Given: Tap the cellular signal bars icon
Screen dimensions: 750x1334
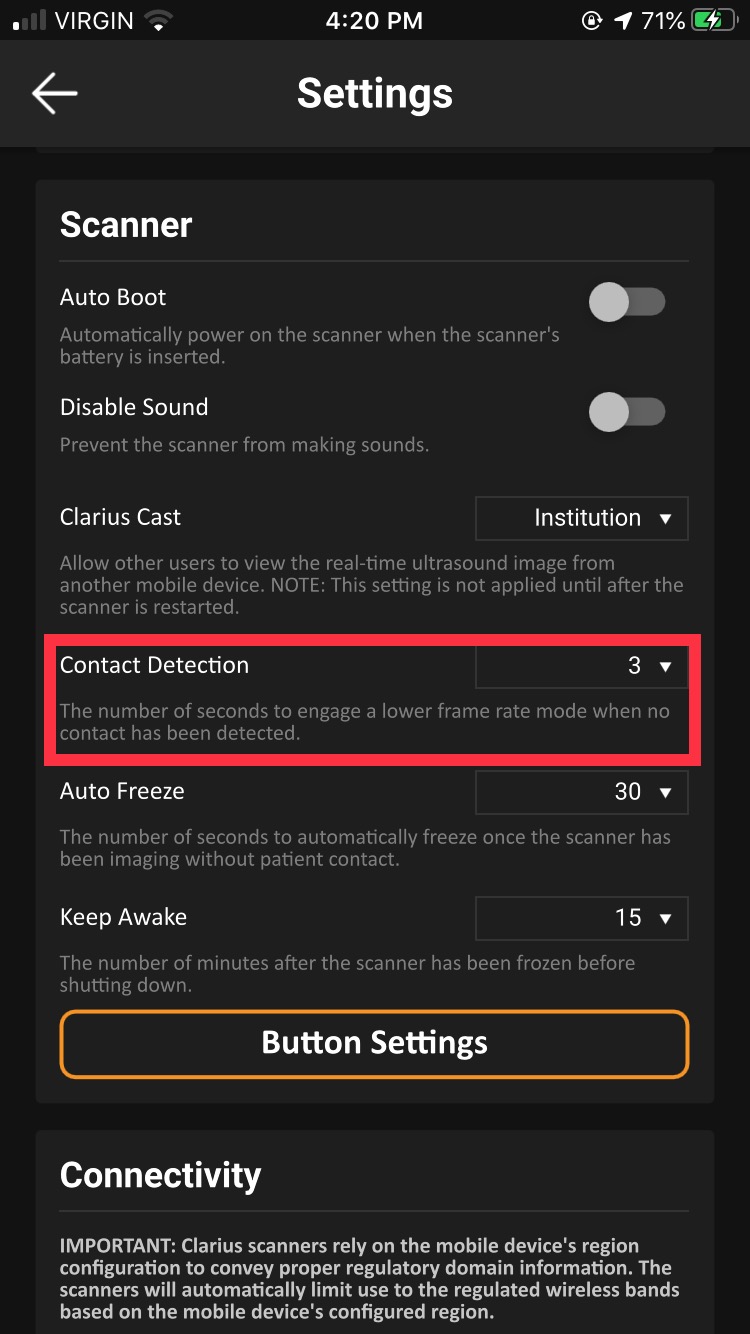Looking at the screenshot, I should click(31, 20).
